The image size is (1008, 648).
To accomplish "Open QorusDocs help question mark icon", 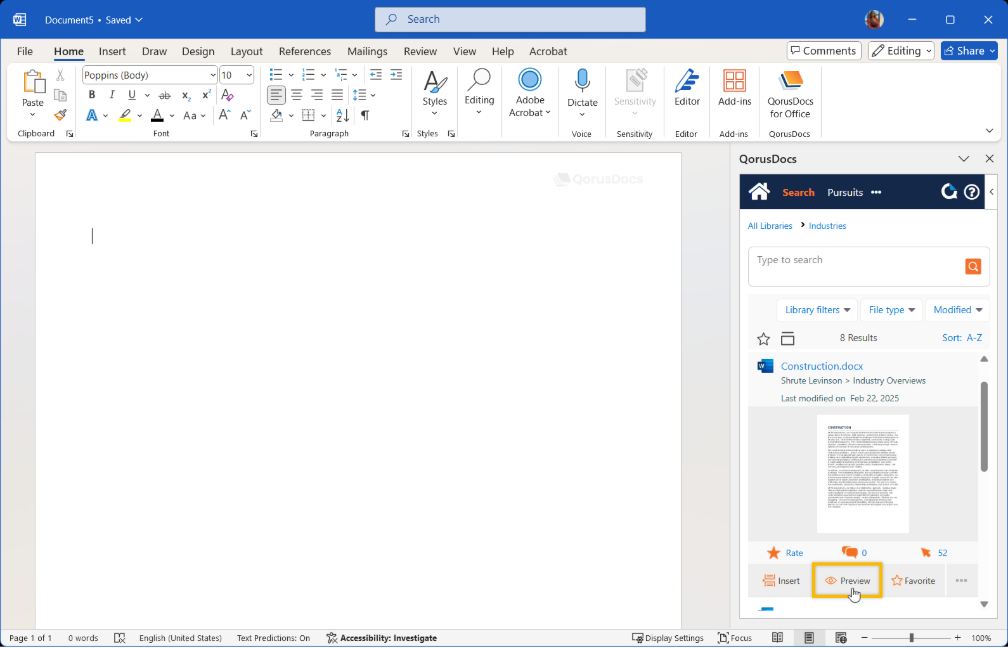I will pos(971,192).
